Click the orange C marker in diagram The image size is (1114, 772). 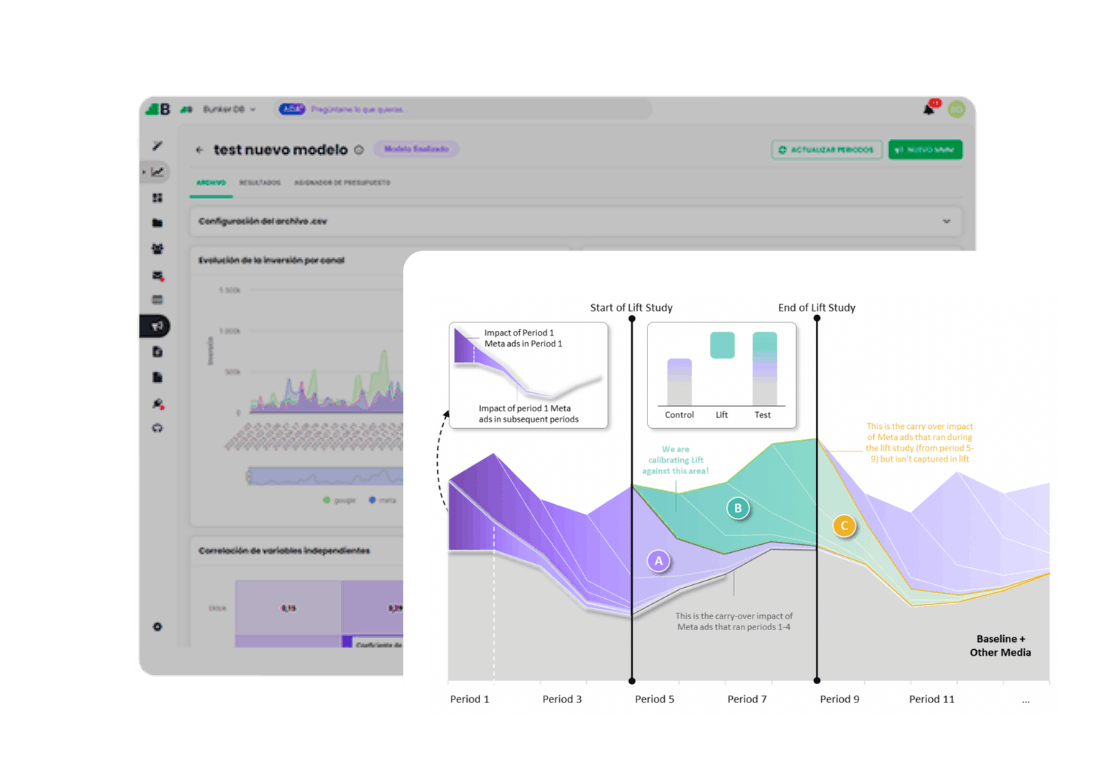click(x=844, y=526)
